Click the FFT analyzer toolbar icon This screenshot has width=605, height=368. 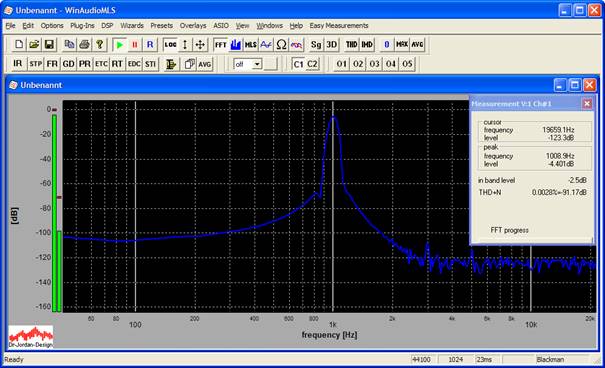tap(220, 45)
